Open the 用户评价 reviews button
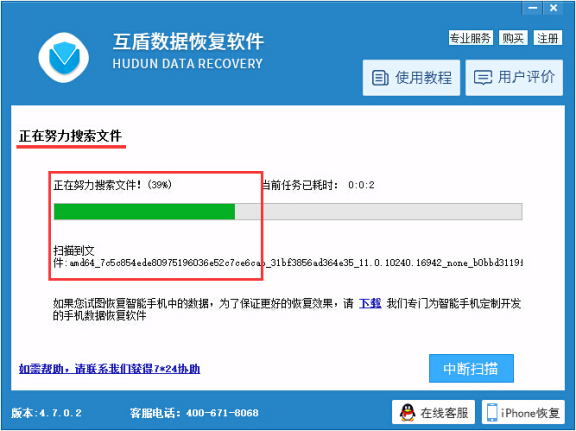576x431 pixels. (514, 78)
